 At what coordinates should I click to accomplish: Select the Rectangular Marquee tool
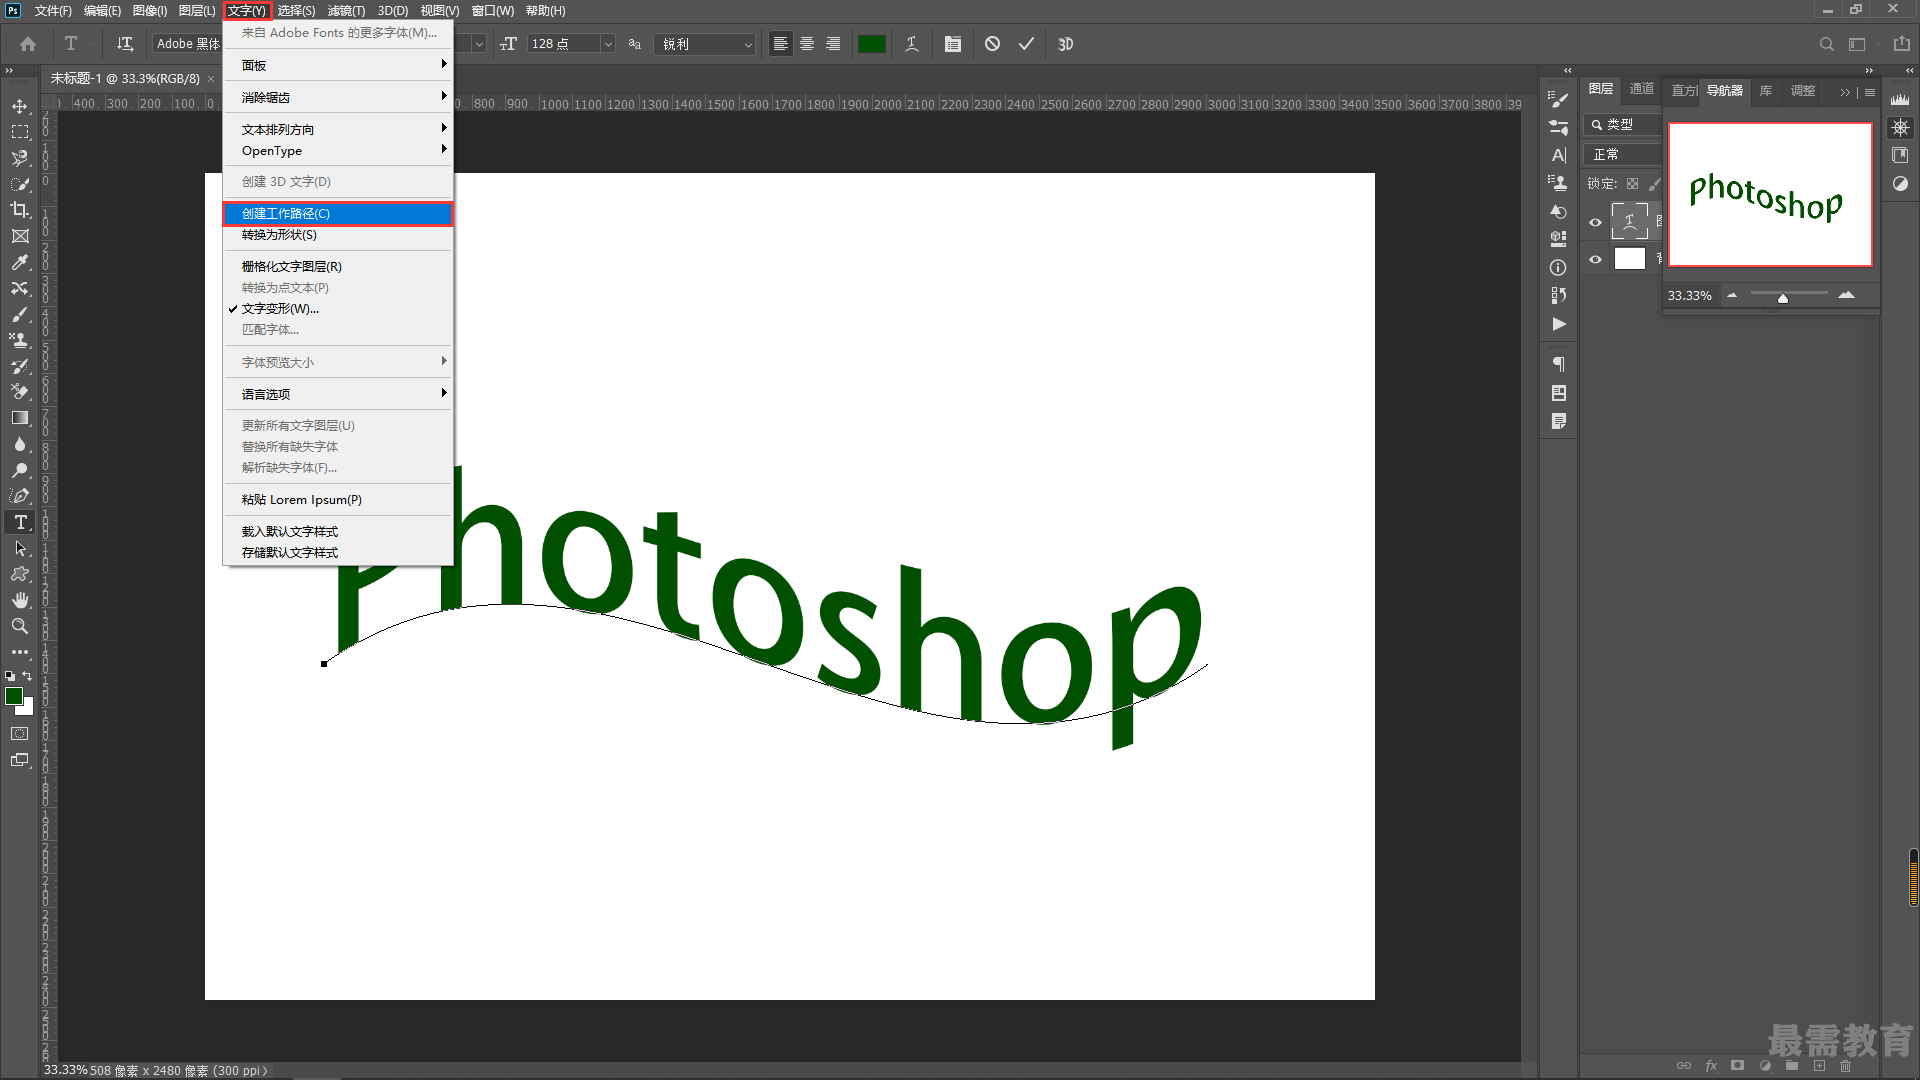click(x=20, y=132)
